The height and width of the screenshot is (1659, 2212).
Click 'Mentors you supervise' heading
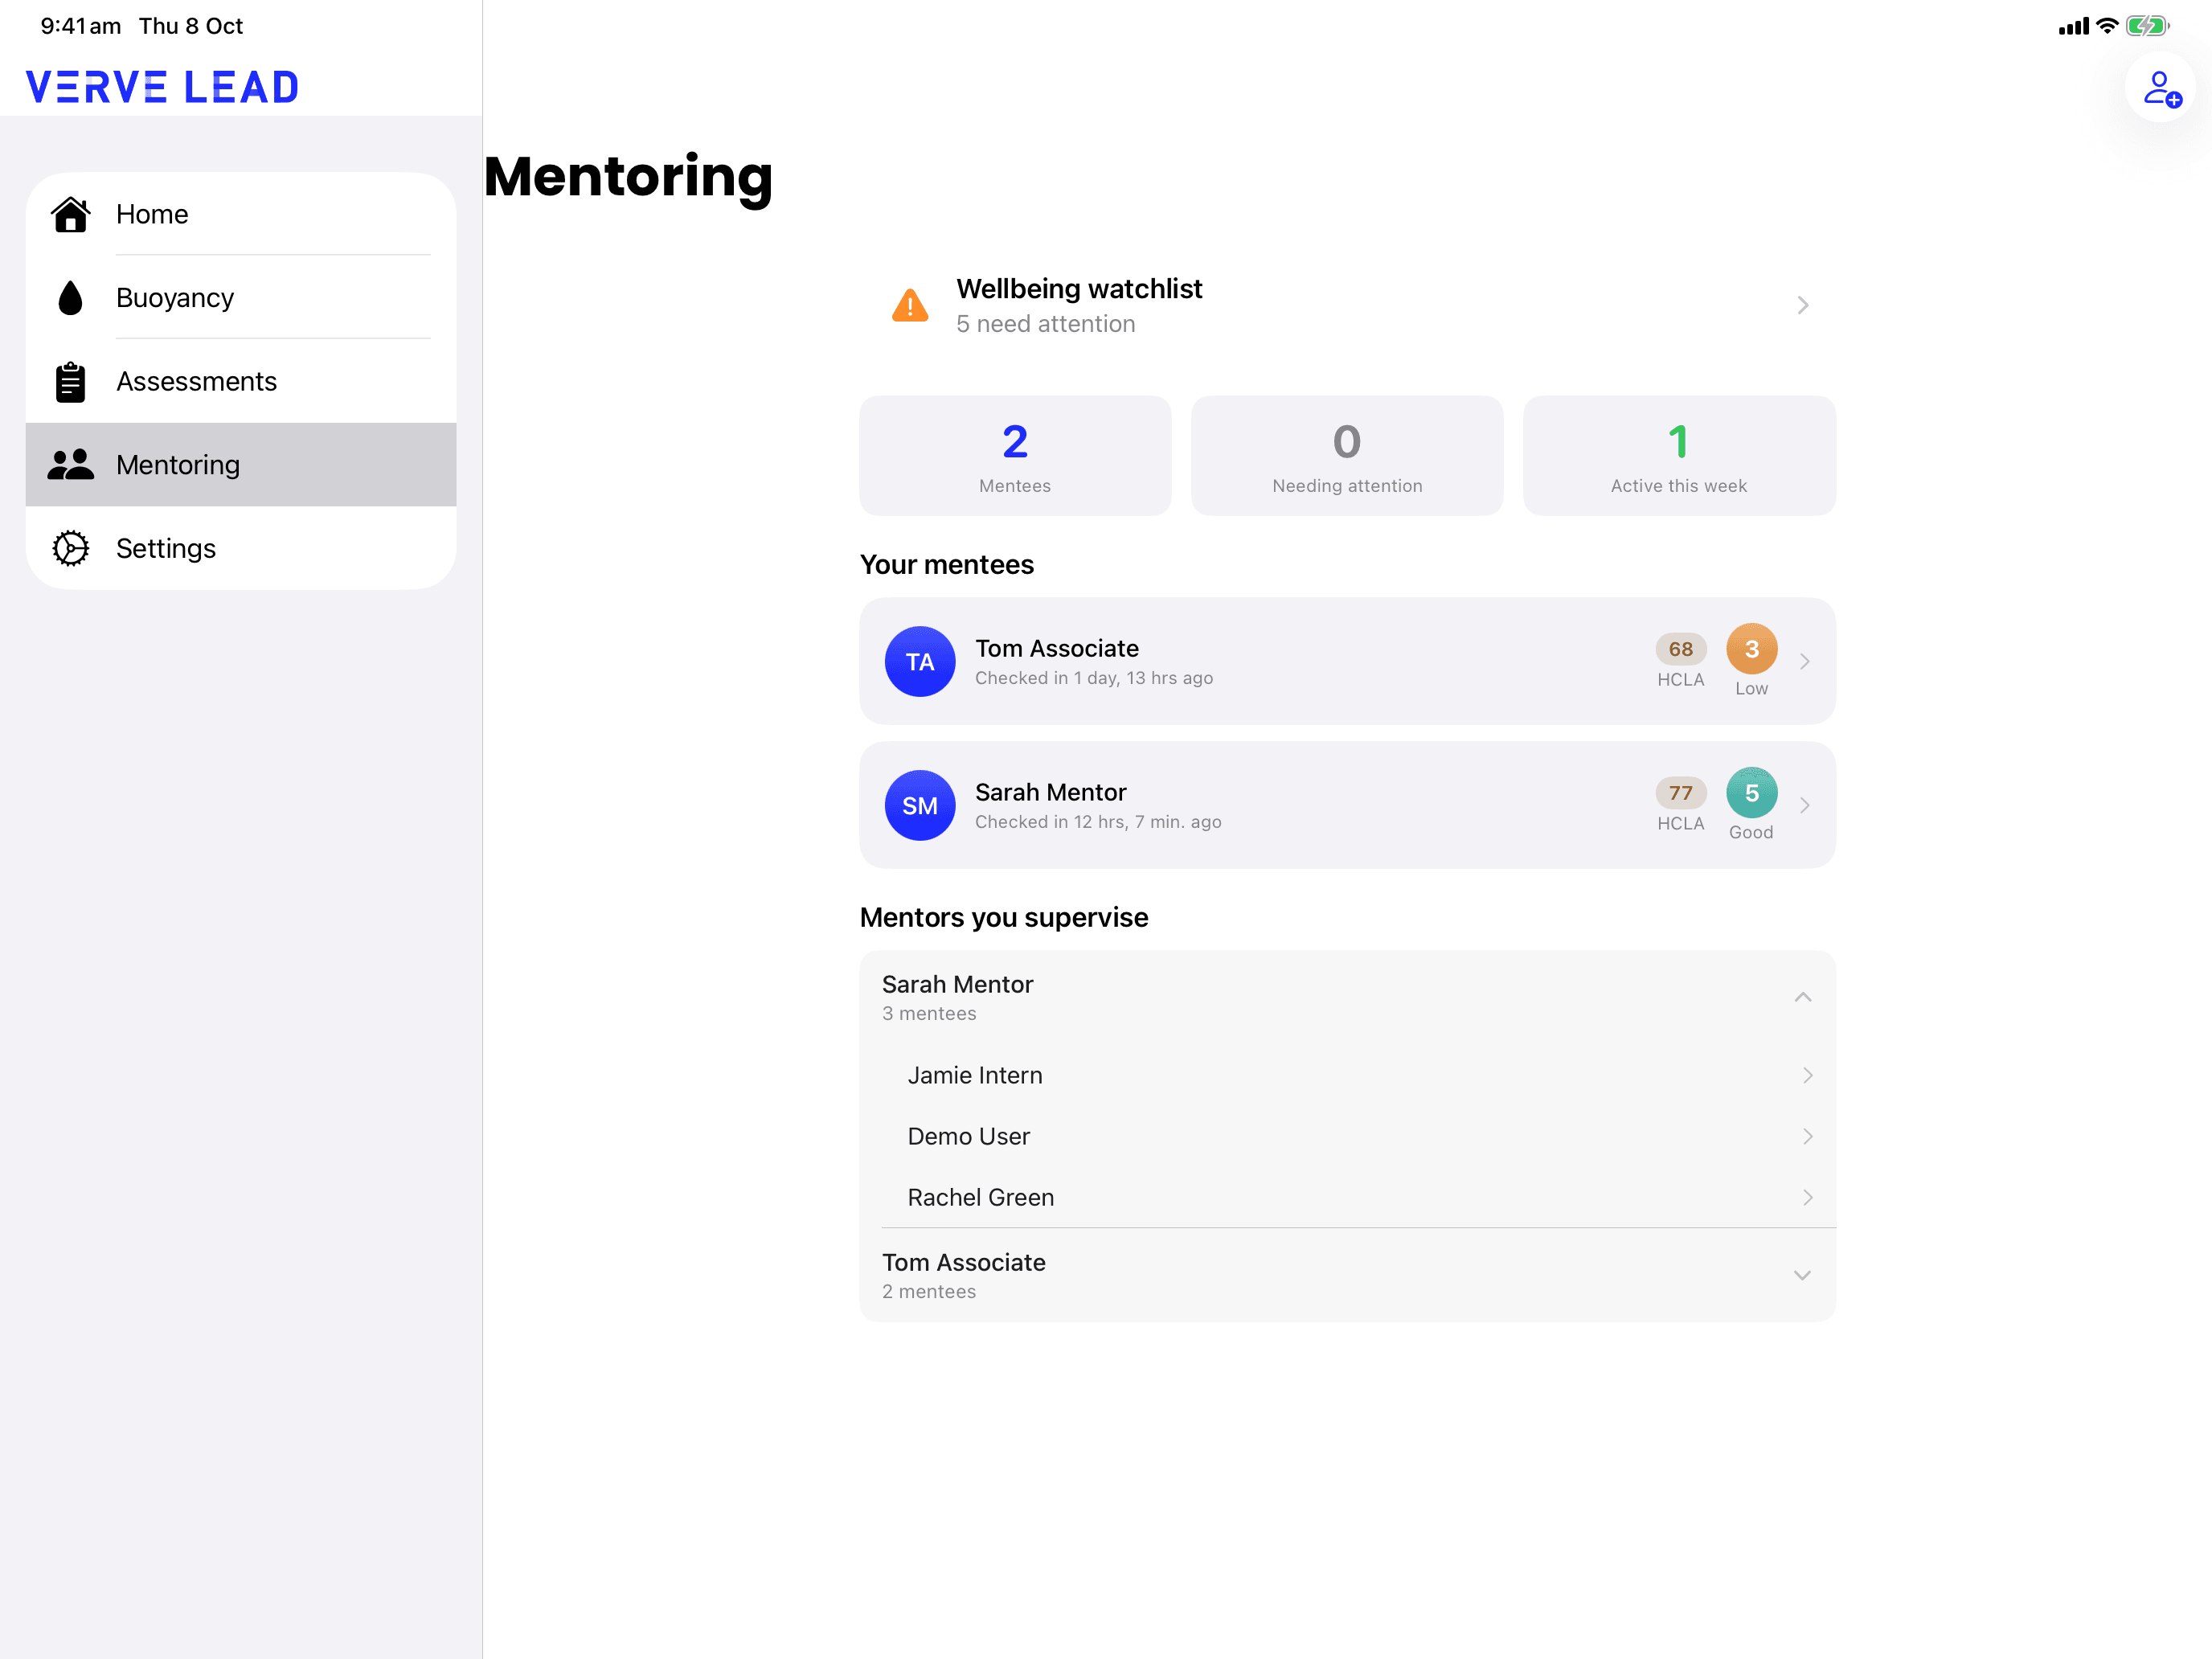(1004, 917)
